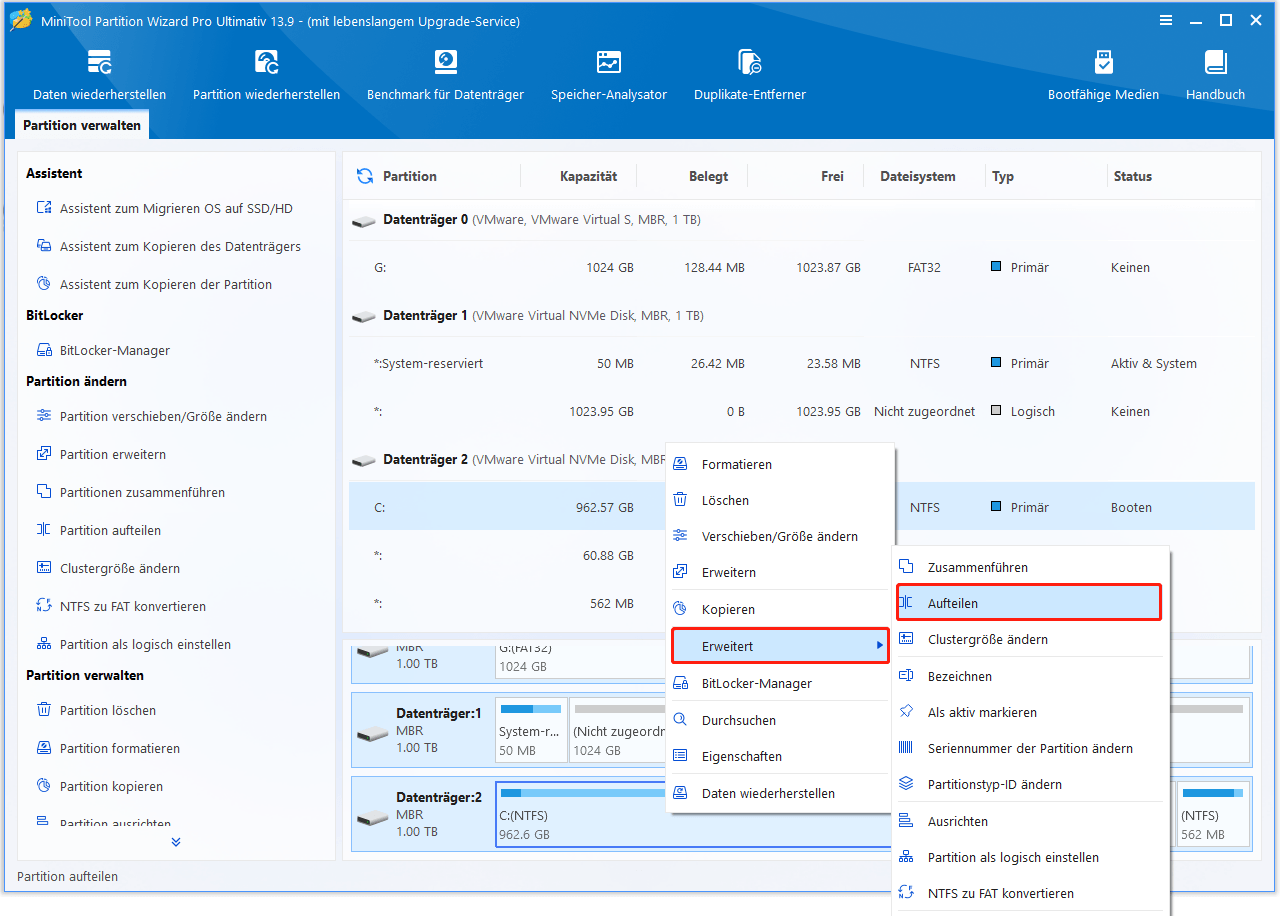Sort by the Belegt column header
The image size is (1280, 916).
tap(708, 176)
